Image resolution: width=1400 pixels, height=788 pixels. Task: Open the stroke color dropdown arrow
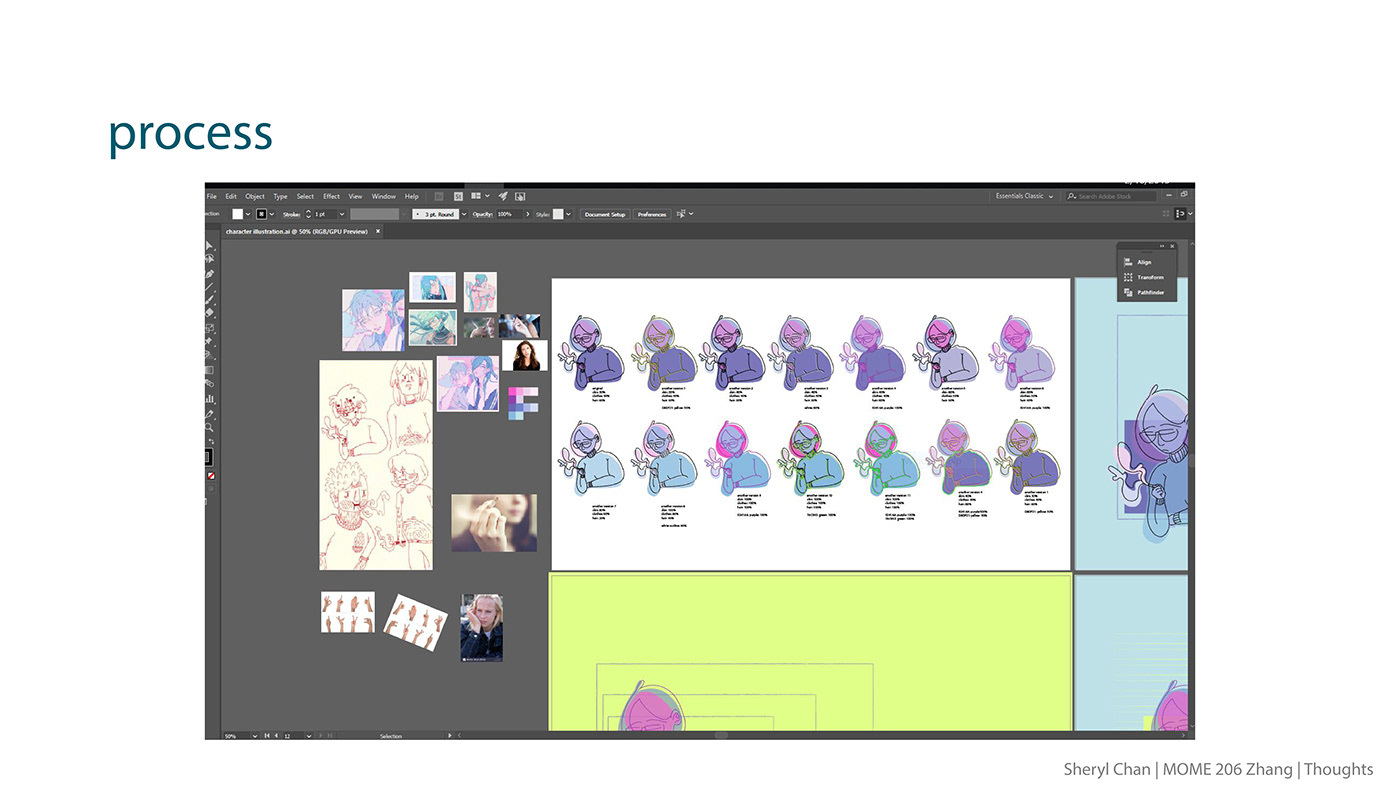271,214
